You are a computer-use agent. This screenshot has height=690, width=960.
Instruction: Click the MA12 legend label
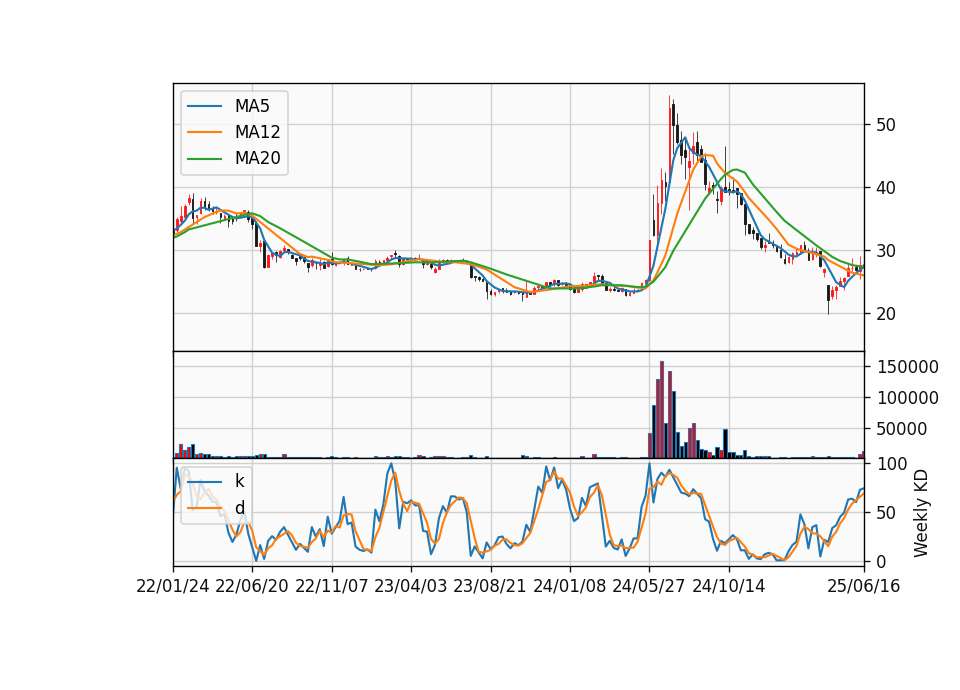pyautogui.click(x=257, y=132)
